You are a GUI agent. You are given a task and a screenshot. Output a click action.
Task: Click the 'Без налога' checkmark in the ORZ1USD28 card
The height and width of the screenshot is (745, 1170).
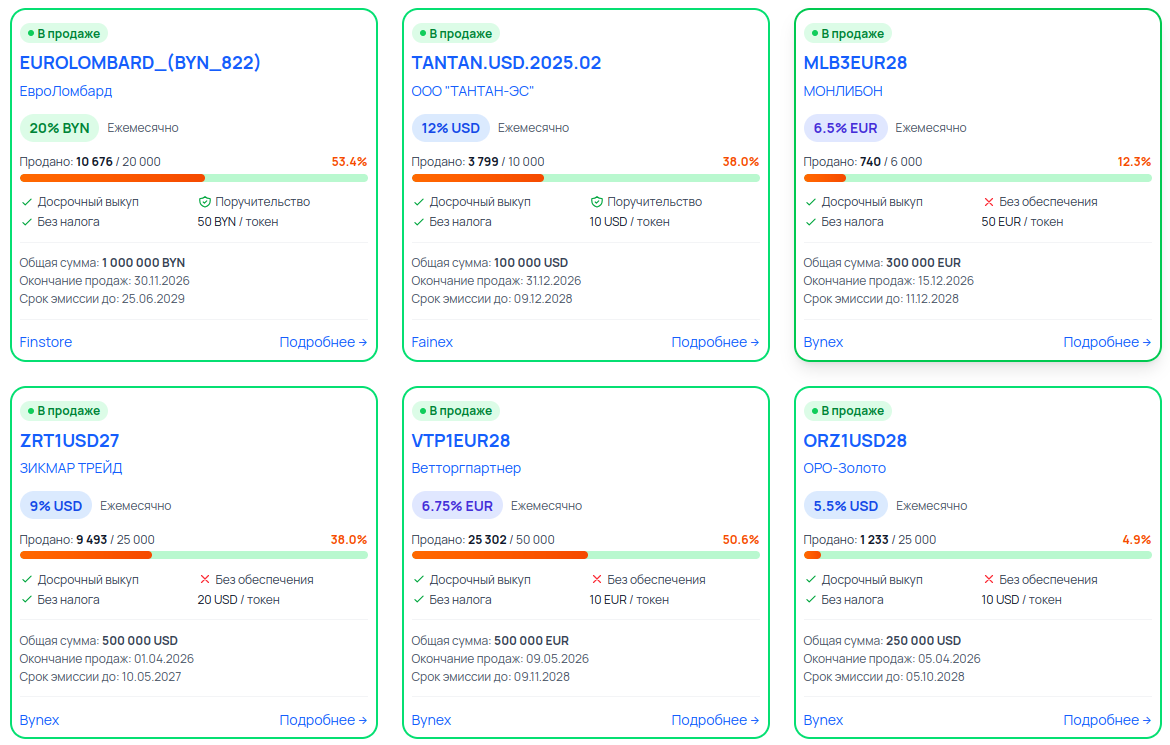(811, 600)
